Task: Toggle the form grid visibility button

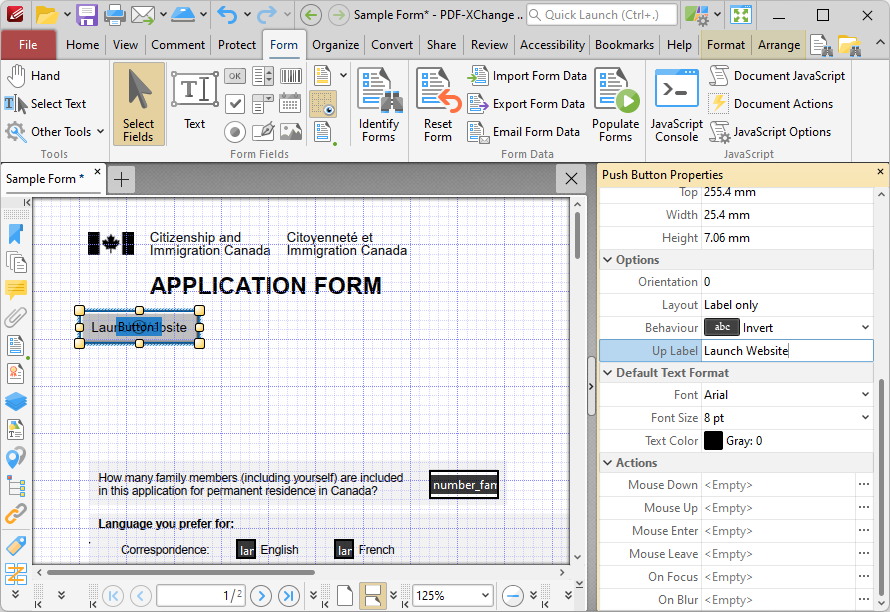Action: click(323, 104)
